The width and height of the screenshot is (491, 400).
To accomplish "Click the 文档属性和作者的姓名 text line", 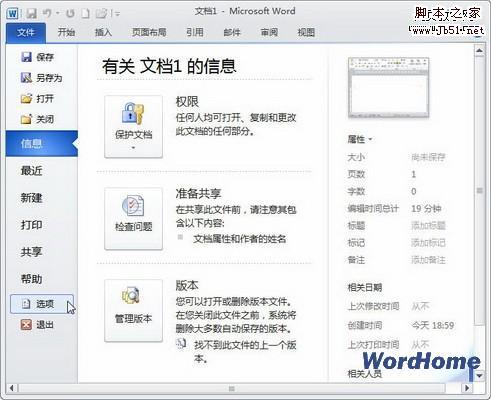I will [240, 239].
